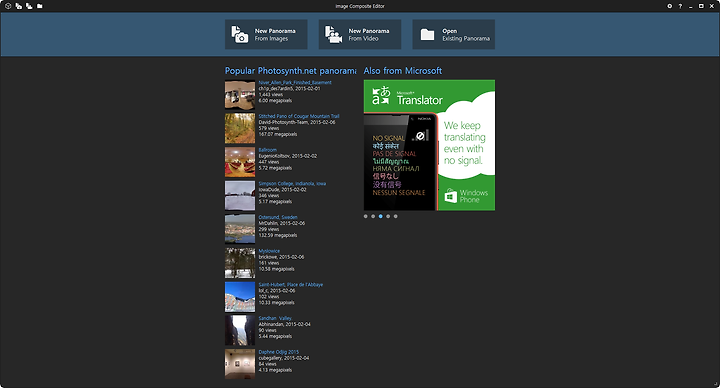This screenshot has height=388, width=720.
Task: Open the Myslowice panorama link
Action: pos(269,251)
